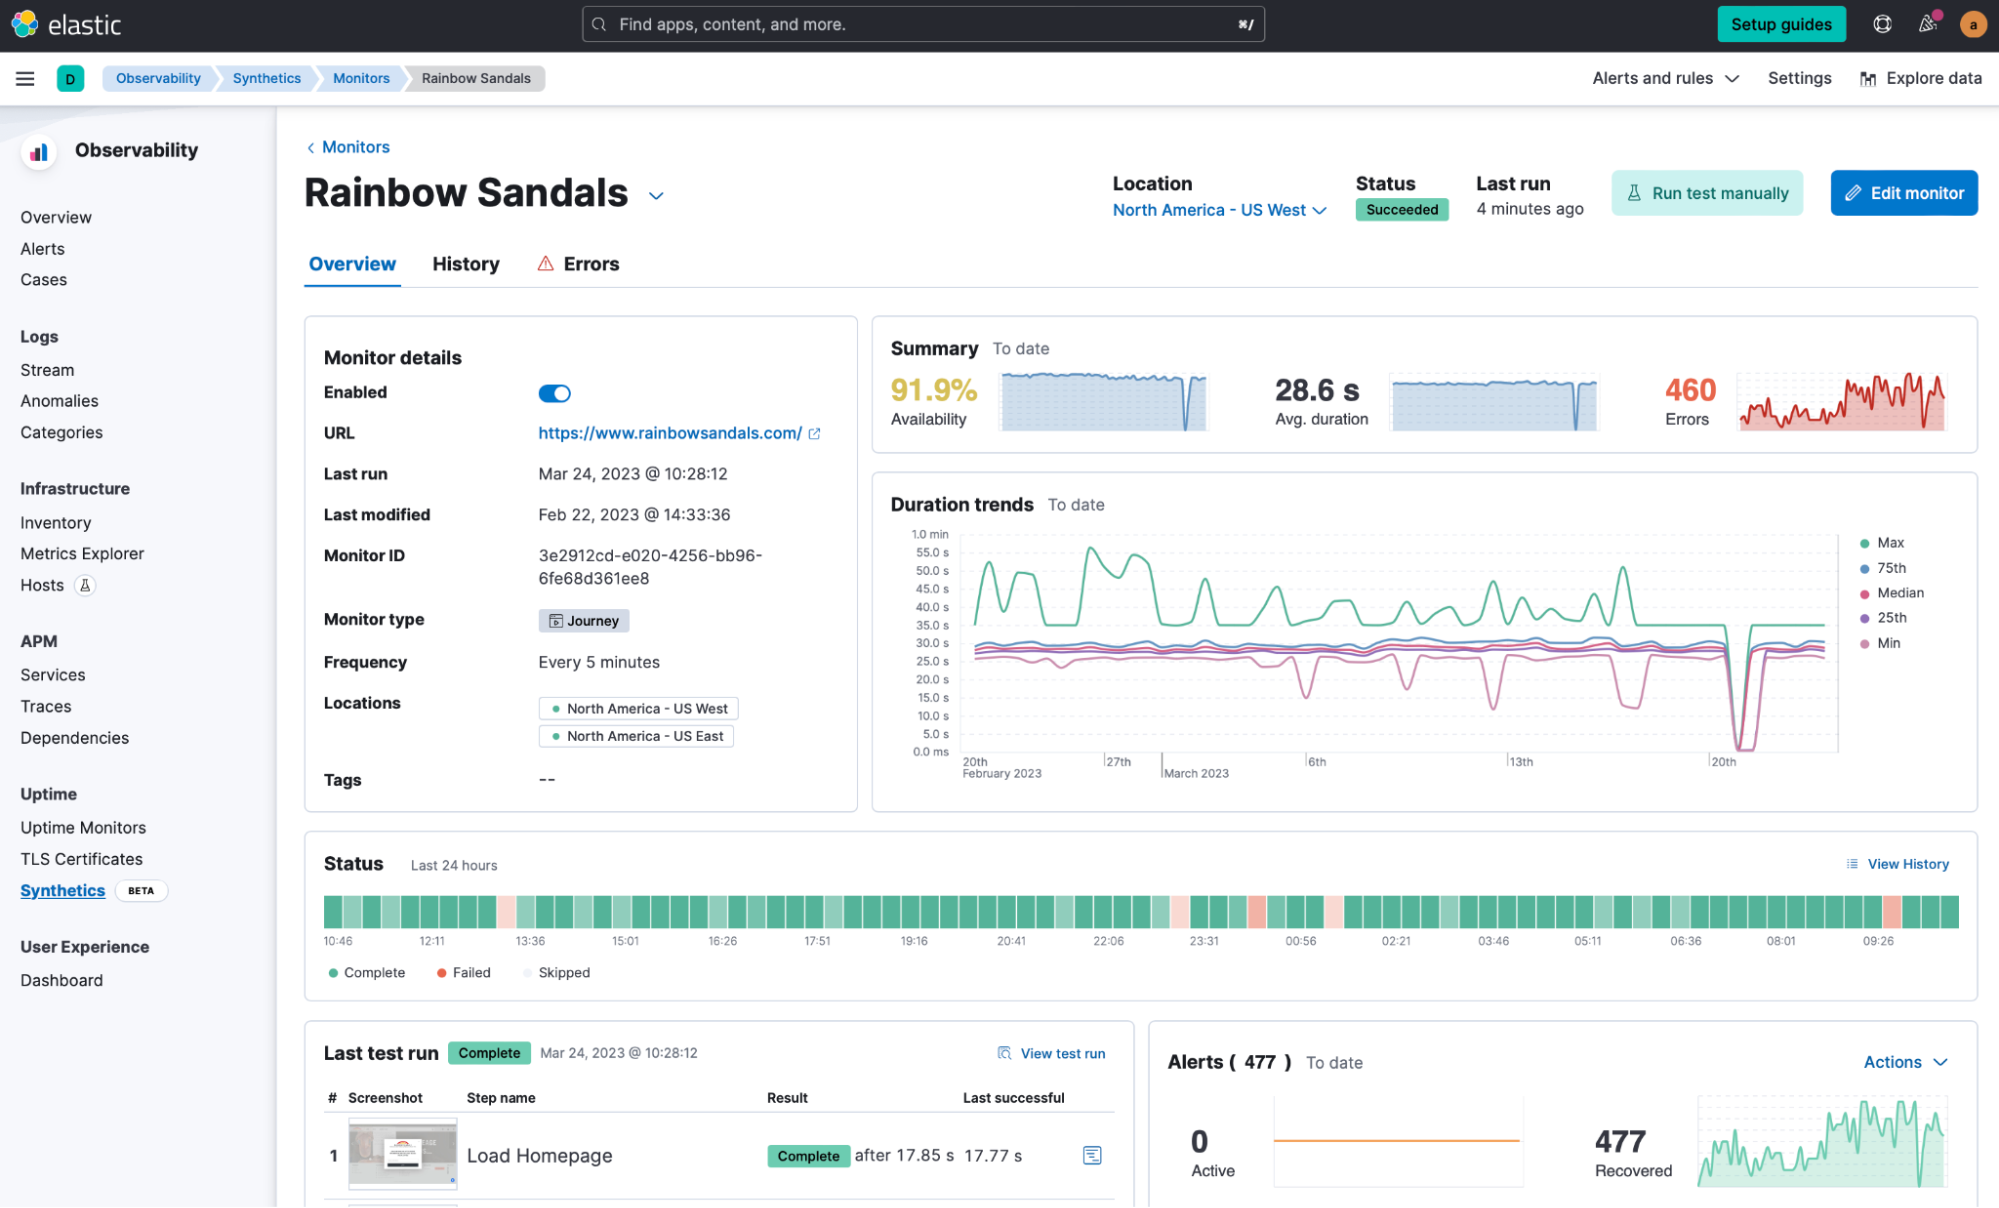Click the Availability sparkline chart

1104,402
